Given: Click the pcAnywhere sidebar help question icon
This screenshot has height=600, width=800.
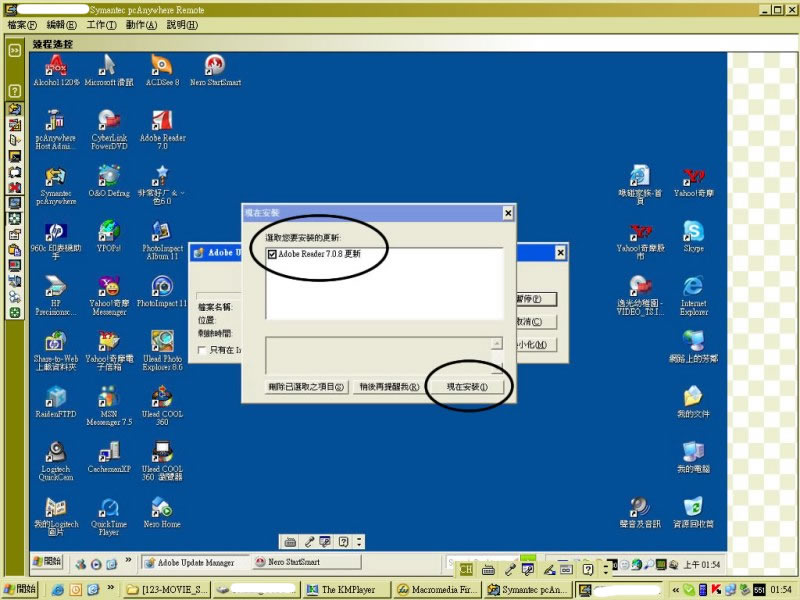Looking at the screenshot, I should coord(15,91).
